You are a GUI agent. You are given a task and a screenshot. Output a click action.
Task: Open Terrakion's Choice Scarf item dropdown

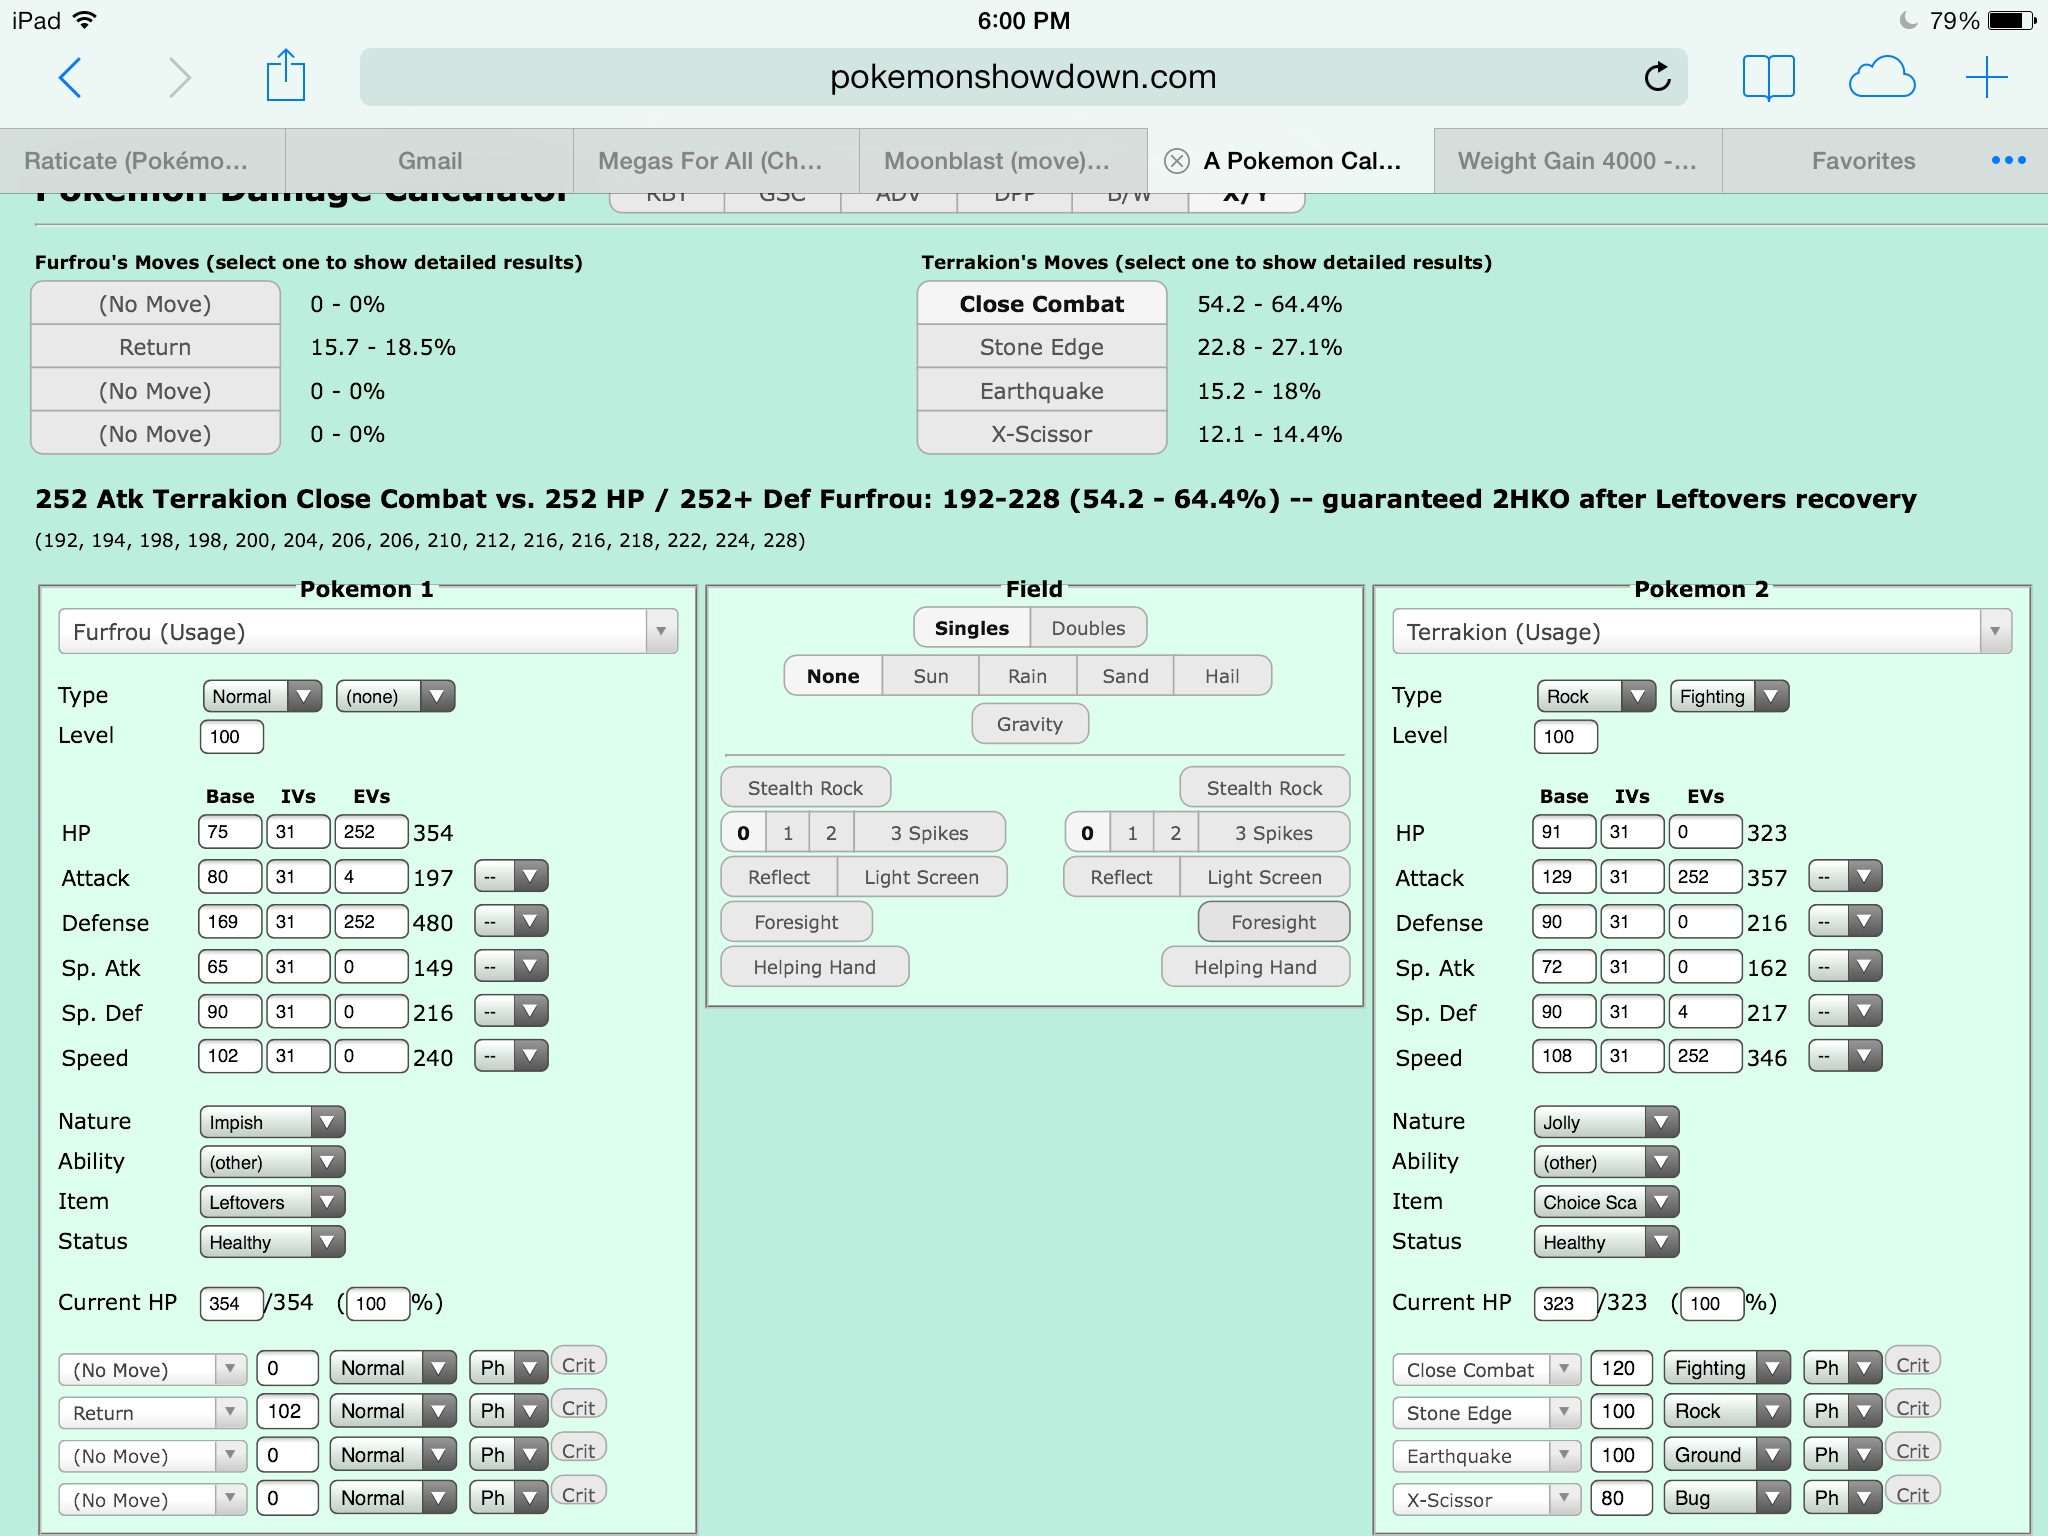click(x=1605, y=1202)
